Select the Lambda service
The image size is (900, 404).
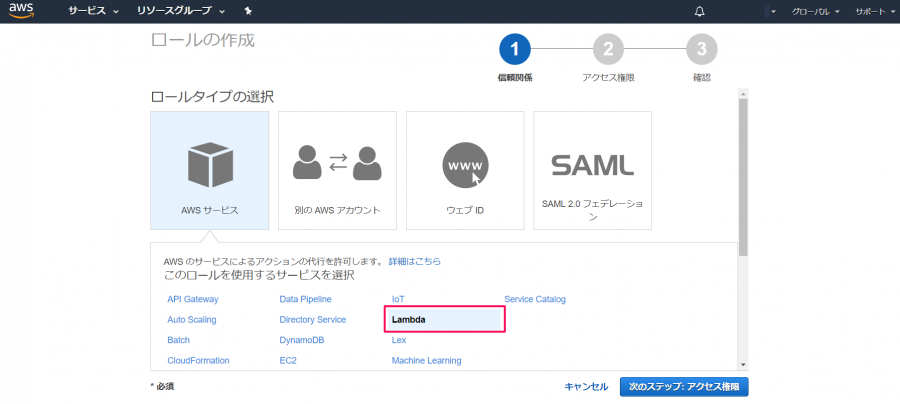tap(445, 320)
